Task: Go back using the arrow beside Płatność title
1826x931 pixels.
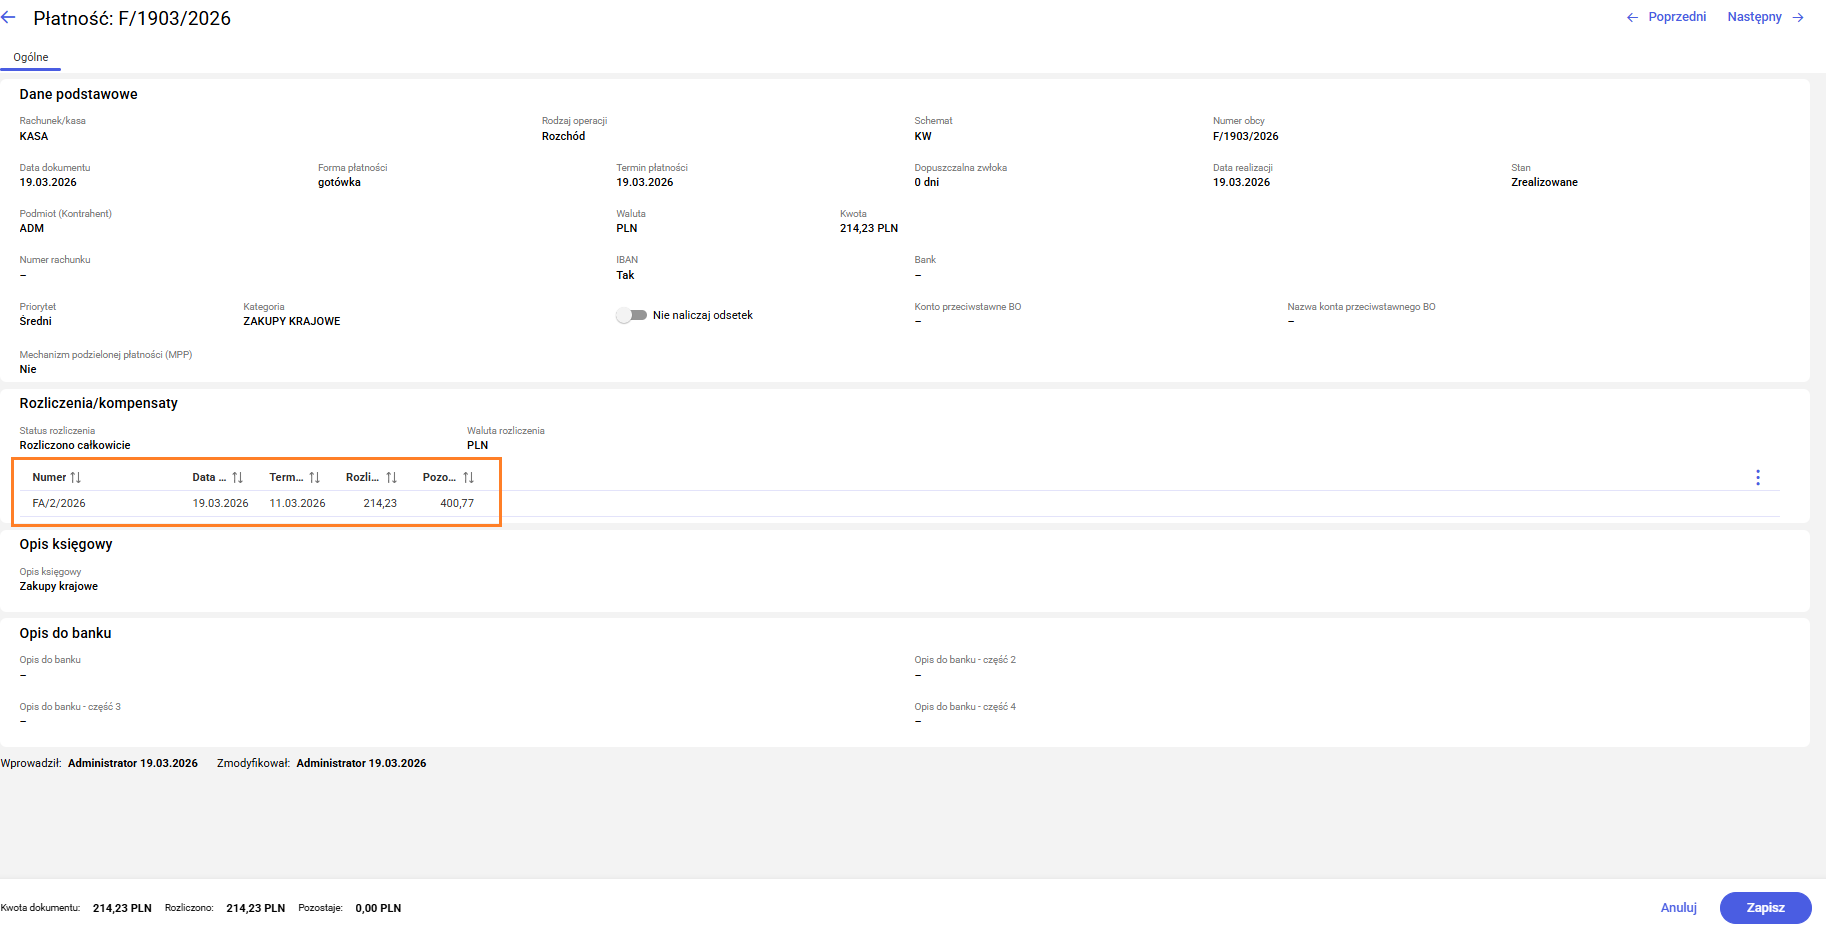Action: 9,18
